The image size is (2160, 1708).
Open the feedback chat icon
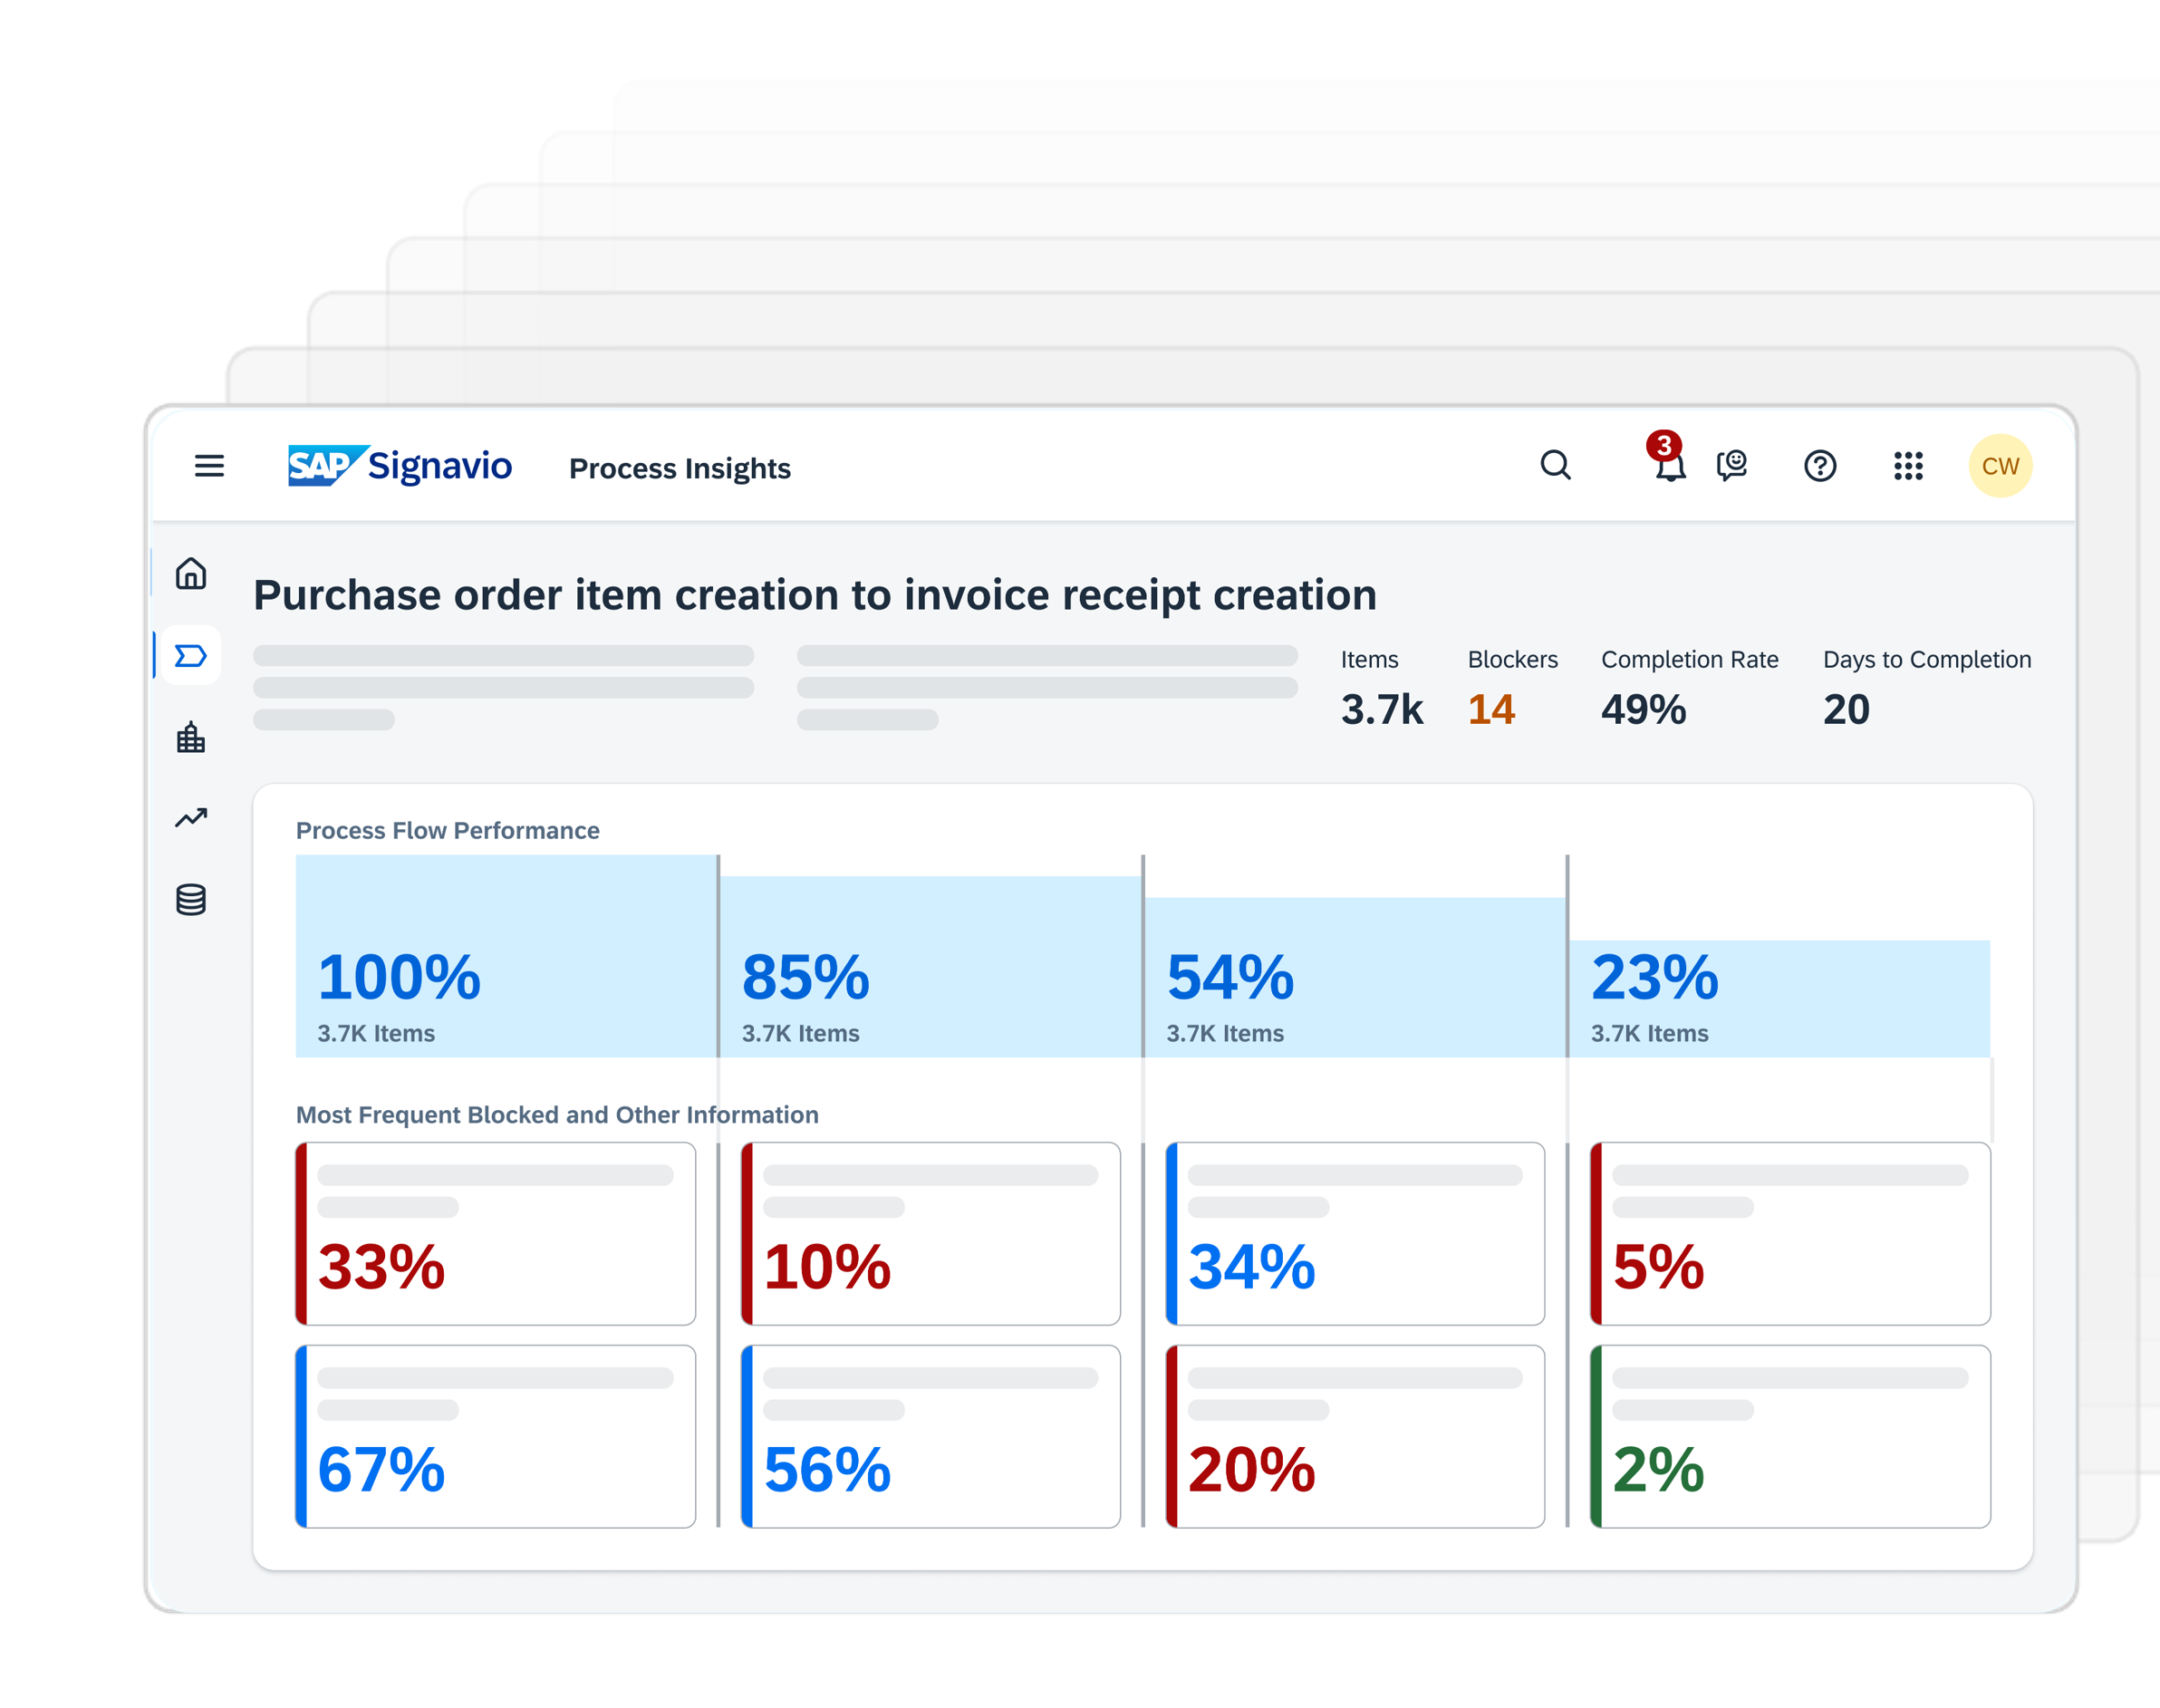coord(1732,465)
